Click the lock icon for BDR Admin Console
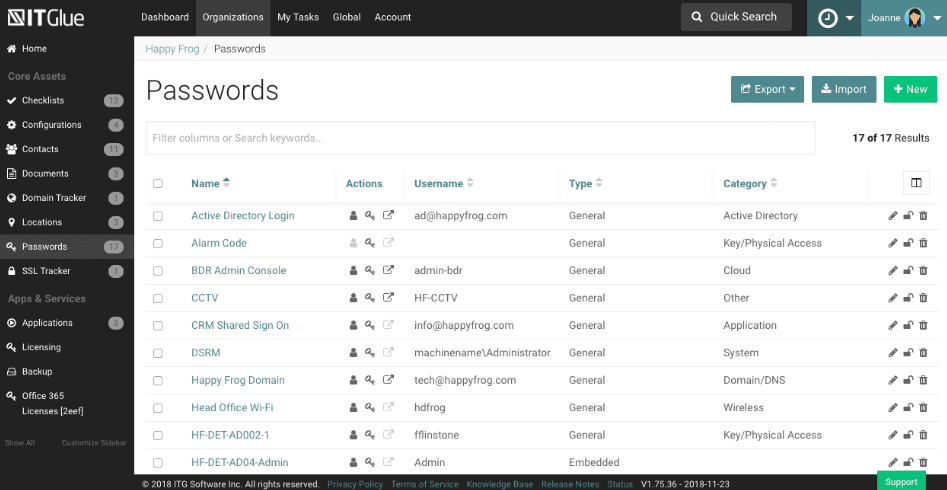Viewport: 947px width, 490px height. click(x=908, y=271)
